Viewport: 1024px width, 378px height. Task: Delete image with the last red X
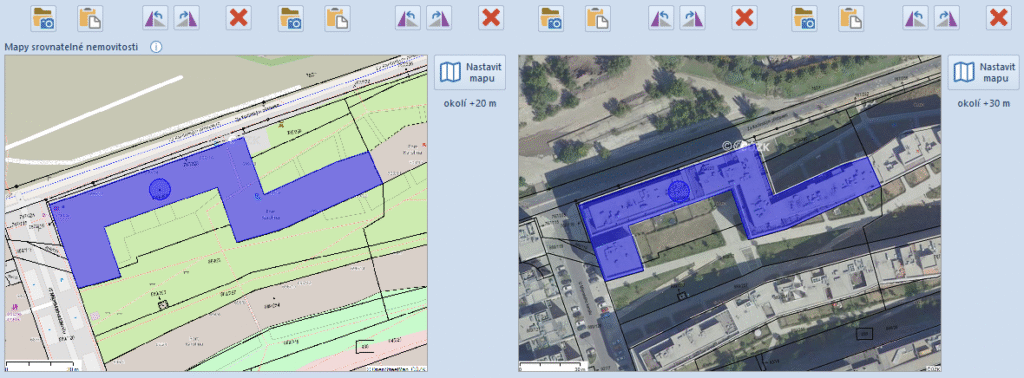coord(999,18)
